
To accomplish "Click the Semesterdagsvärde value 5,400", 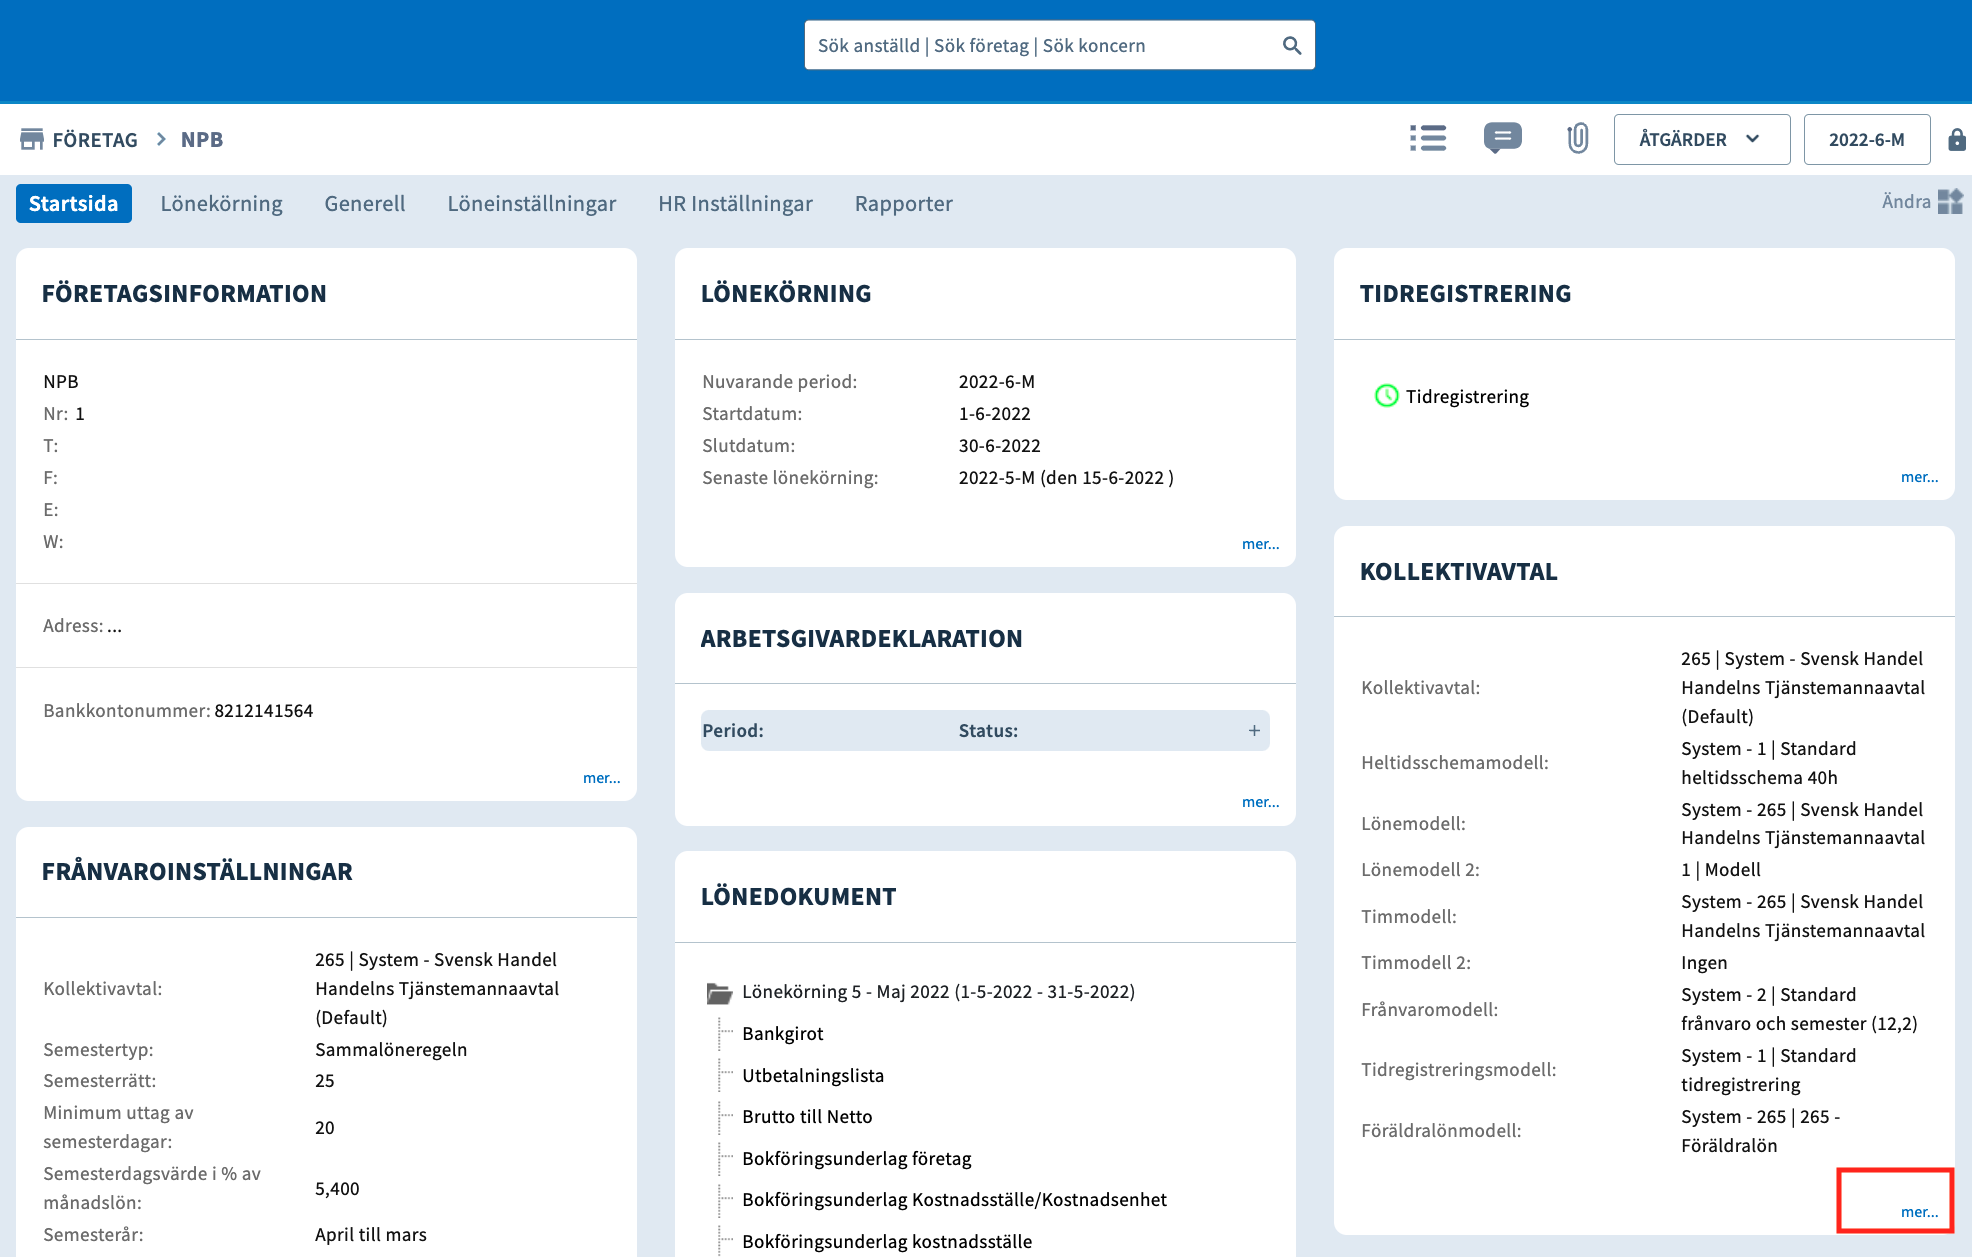I will (337, 1189).
